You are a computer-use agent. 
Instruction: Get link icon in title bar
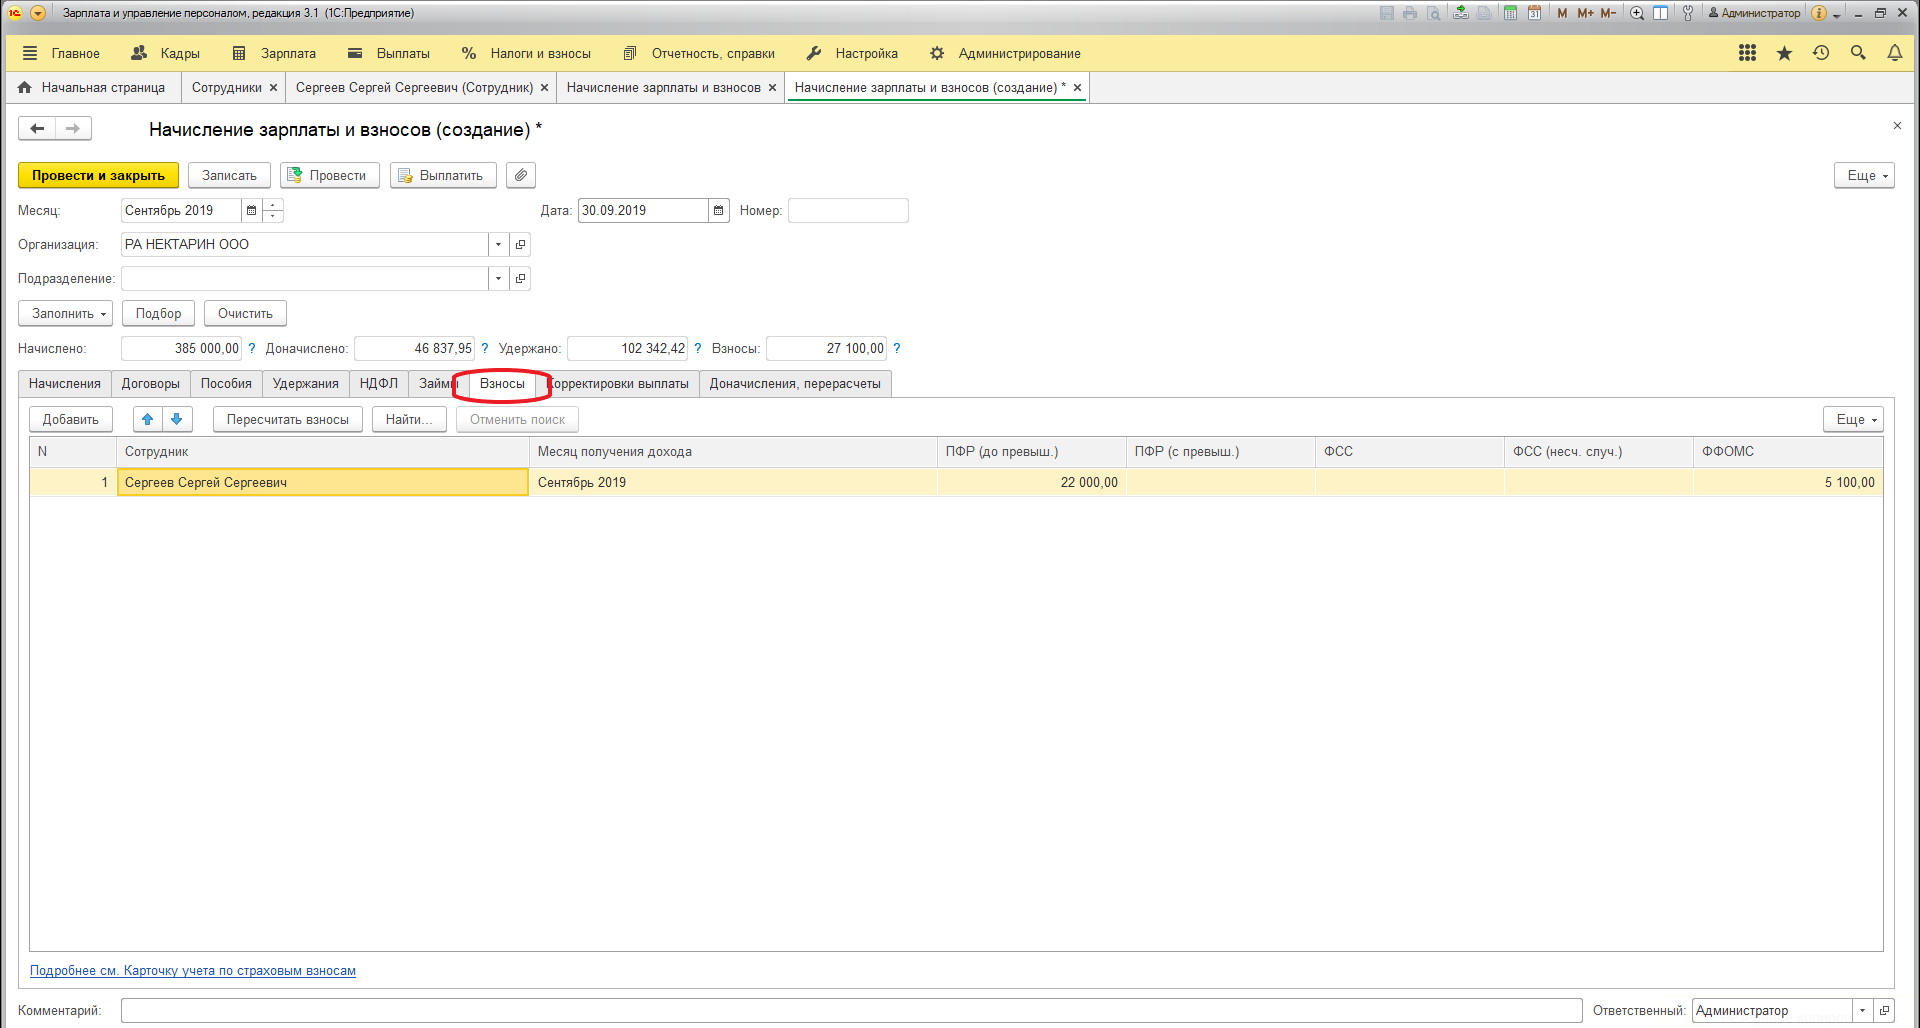point(1461,13)
